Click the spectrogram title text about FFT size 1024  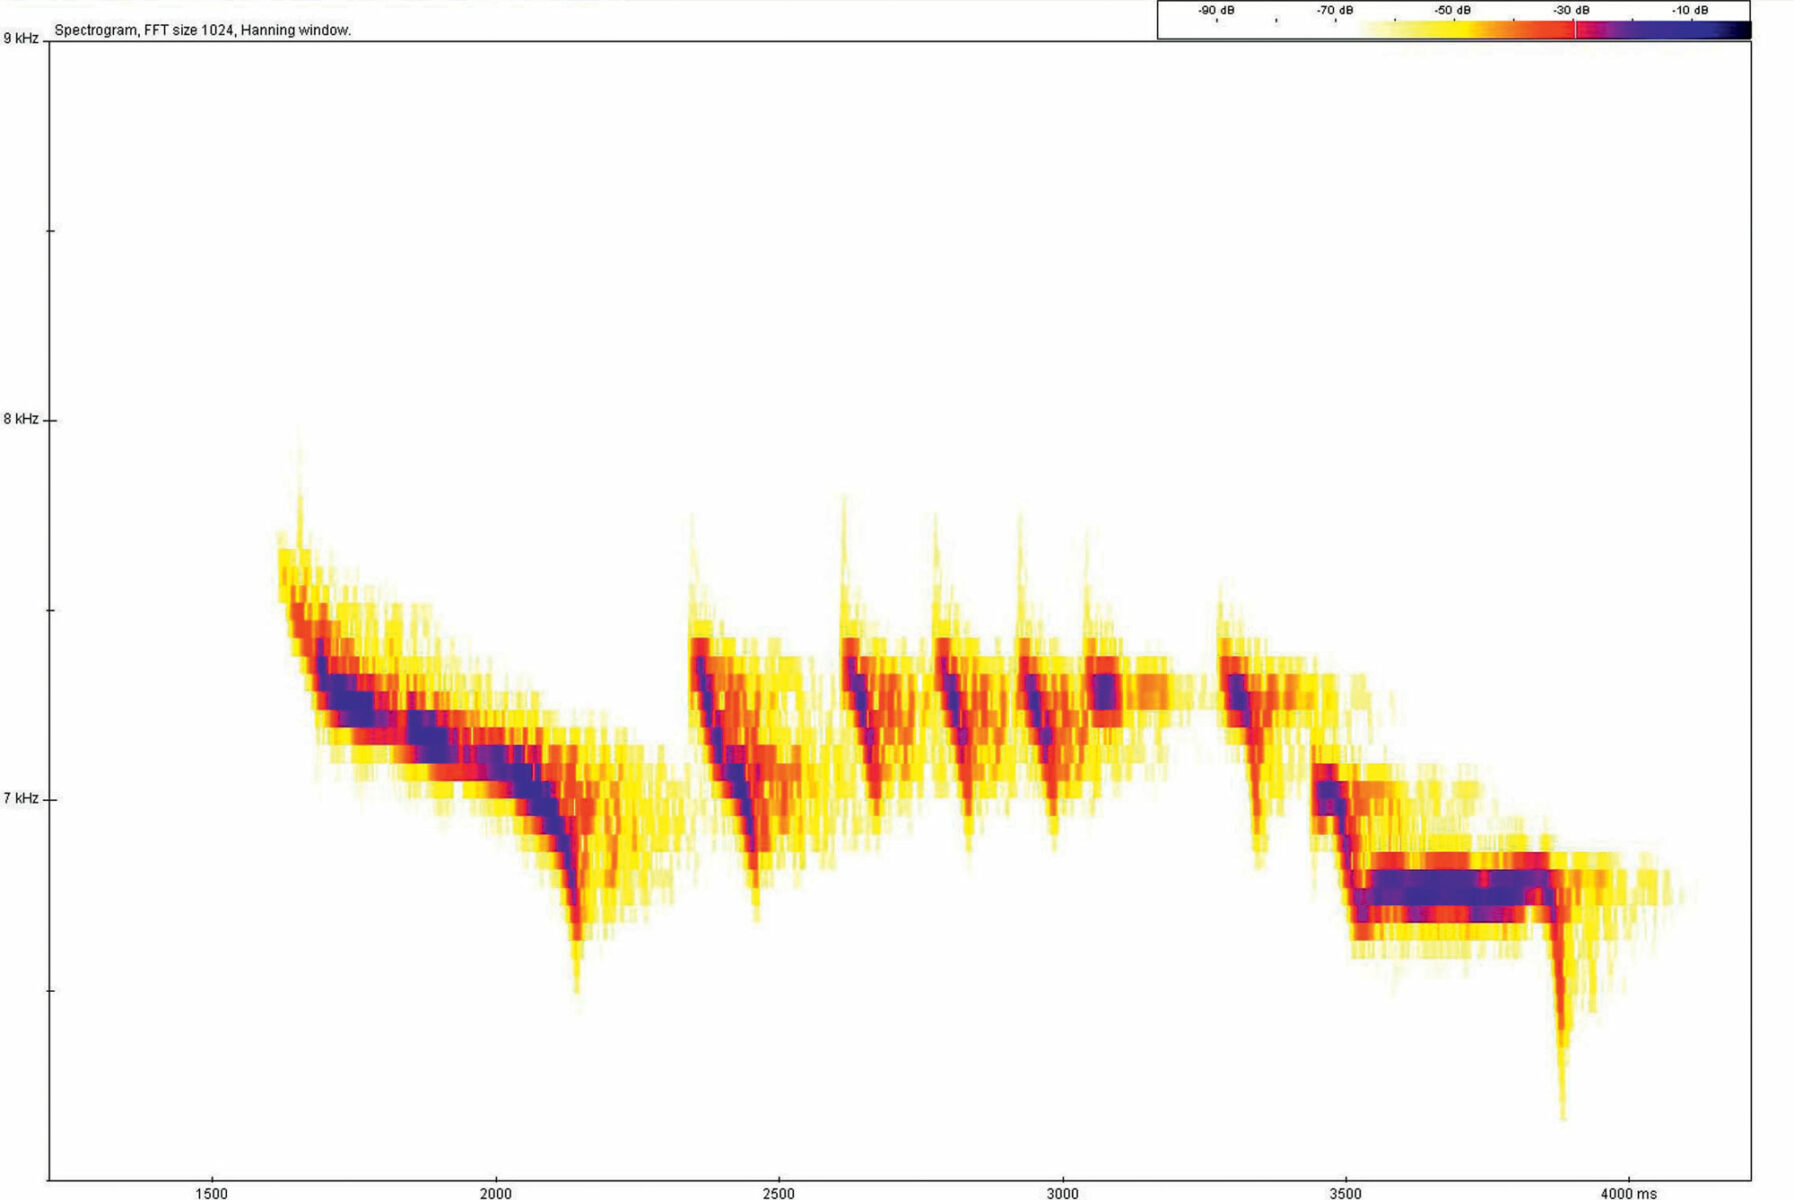pyautogui.click(x=202, y=30)
